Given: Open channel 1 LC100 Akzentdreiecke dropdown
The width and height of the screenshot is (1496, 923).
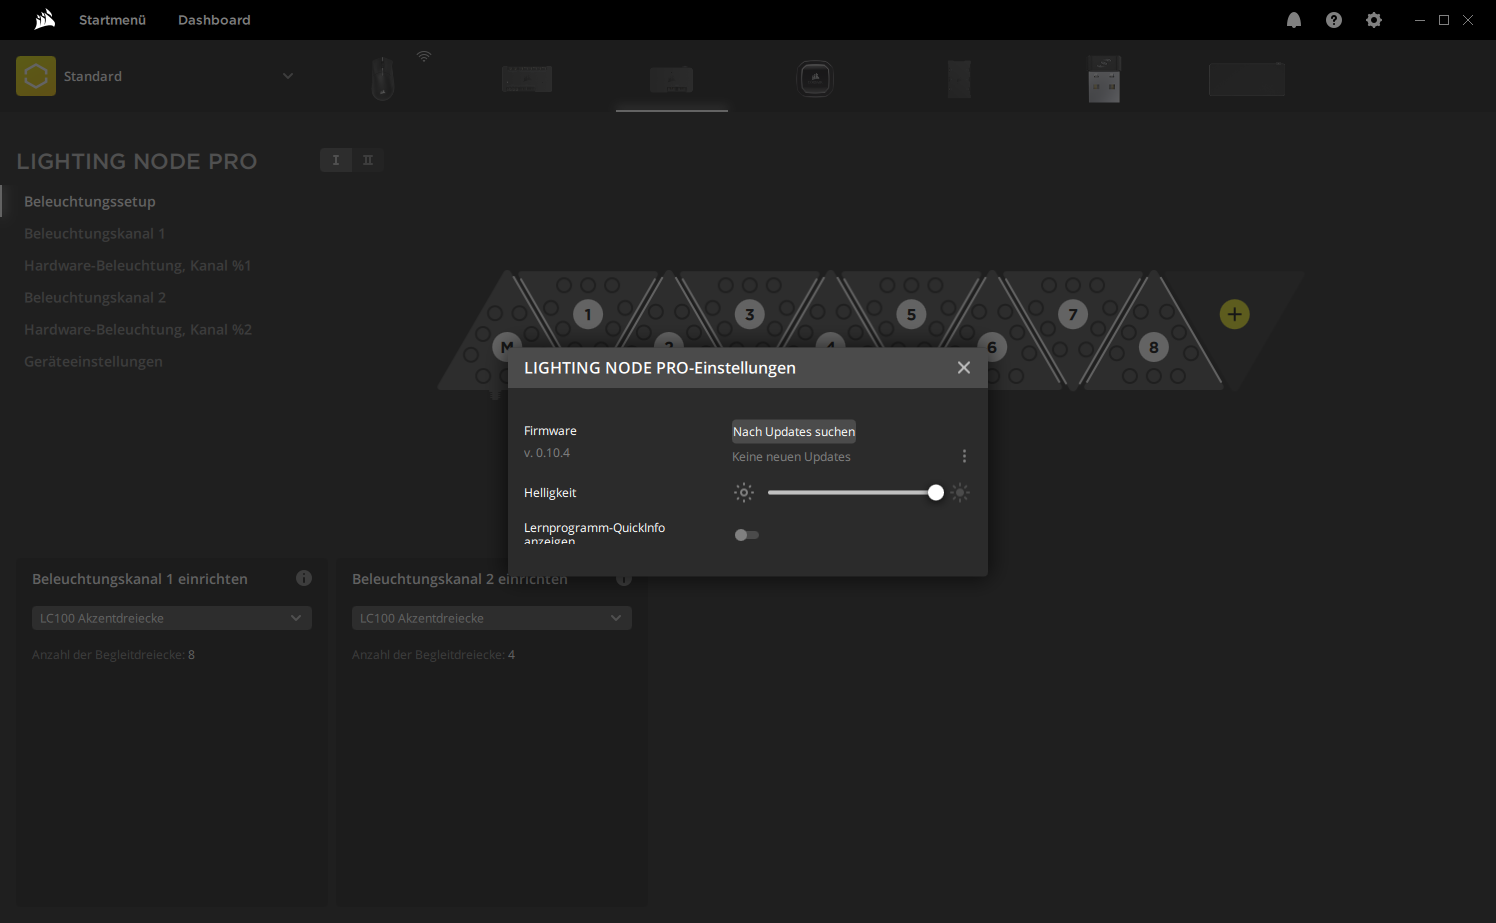Looking at the screenshot, I should coord(172,618).
